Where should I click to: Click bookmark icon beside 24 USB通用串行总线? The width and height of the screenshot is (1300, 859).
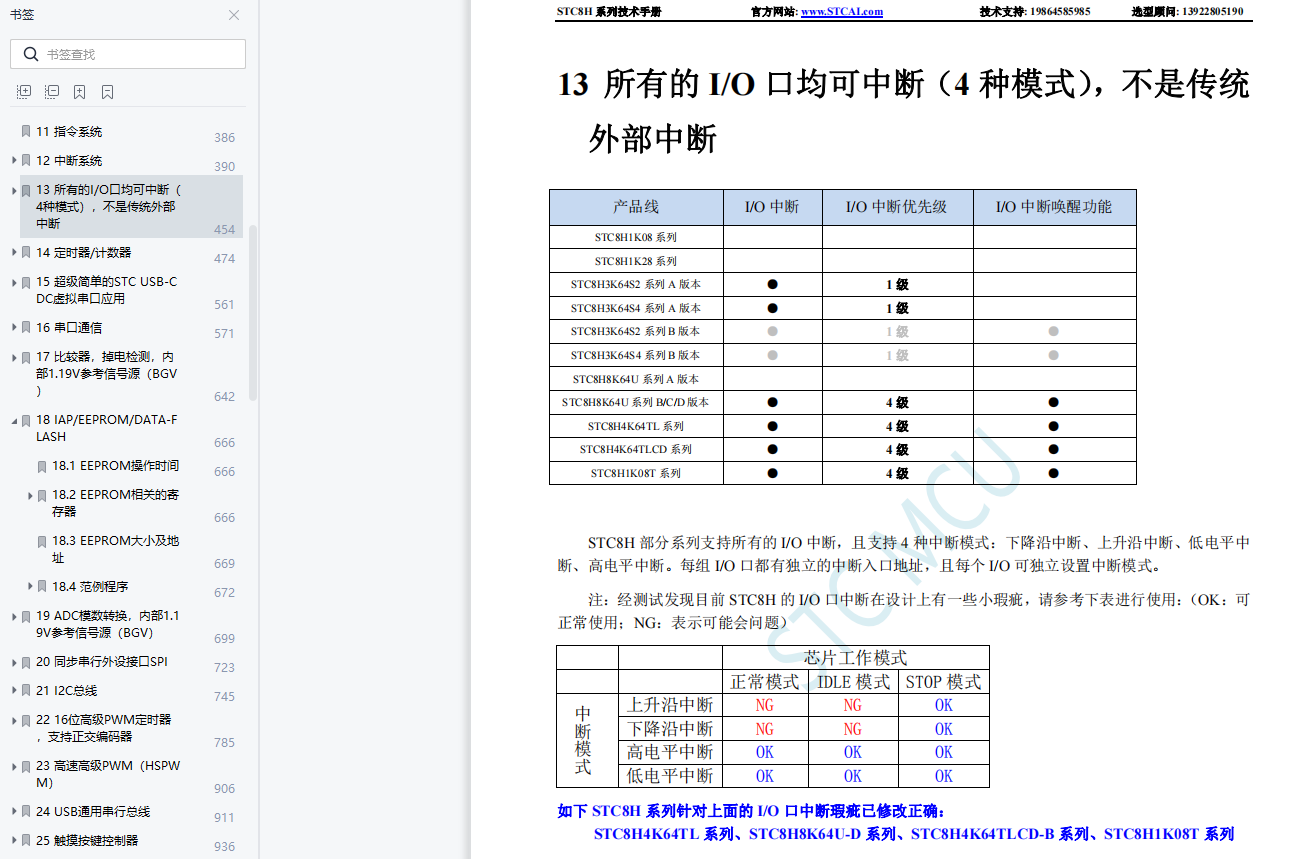pos(26,811)
